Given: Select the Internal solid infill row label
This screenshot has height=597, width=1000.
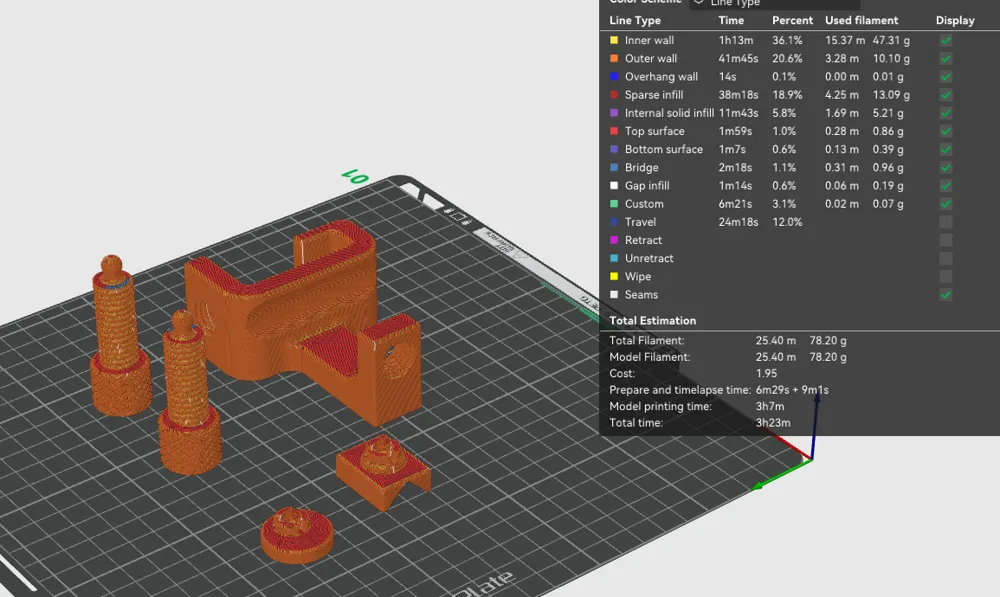Looking at the screenshot, I should tap(669, 113).
